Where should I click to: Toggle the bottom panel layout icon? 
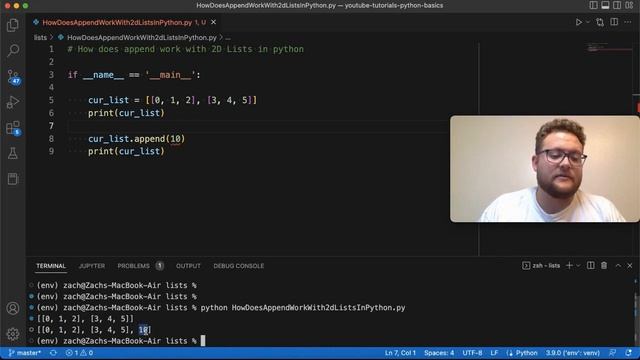click(605, 5)
